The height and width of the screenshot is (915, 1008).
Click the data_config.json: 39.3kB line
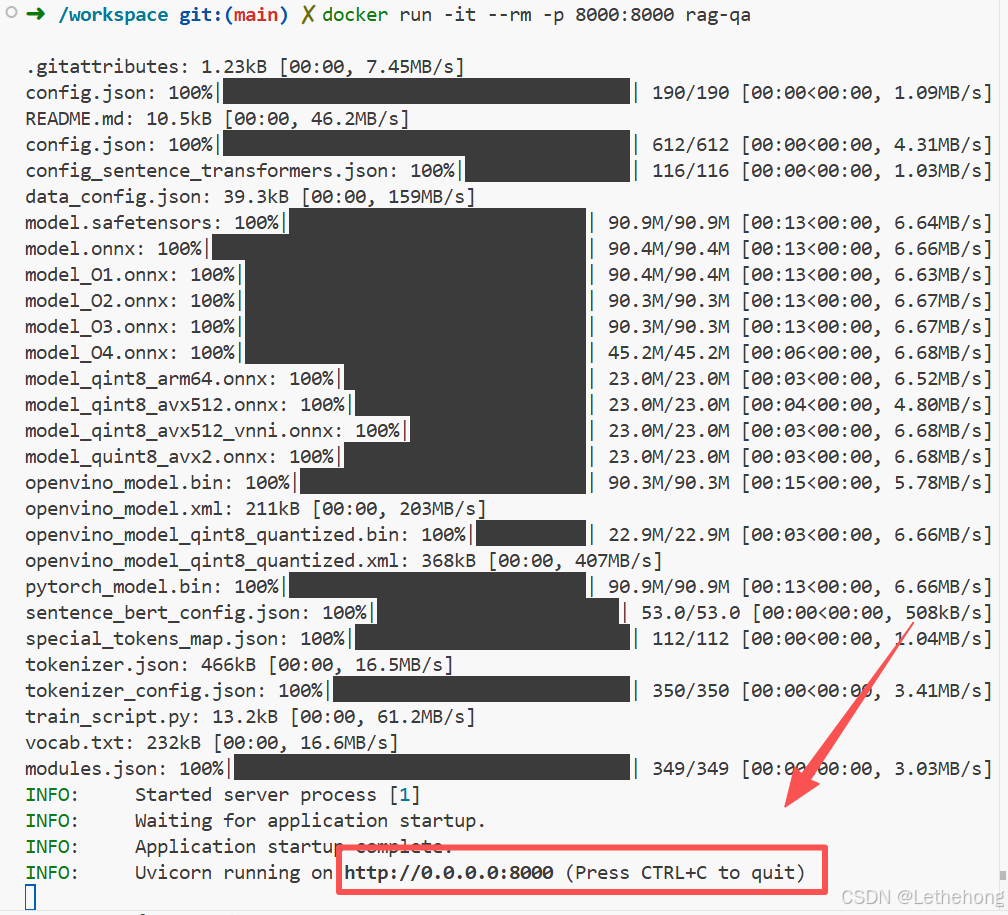[250, 196]
